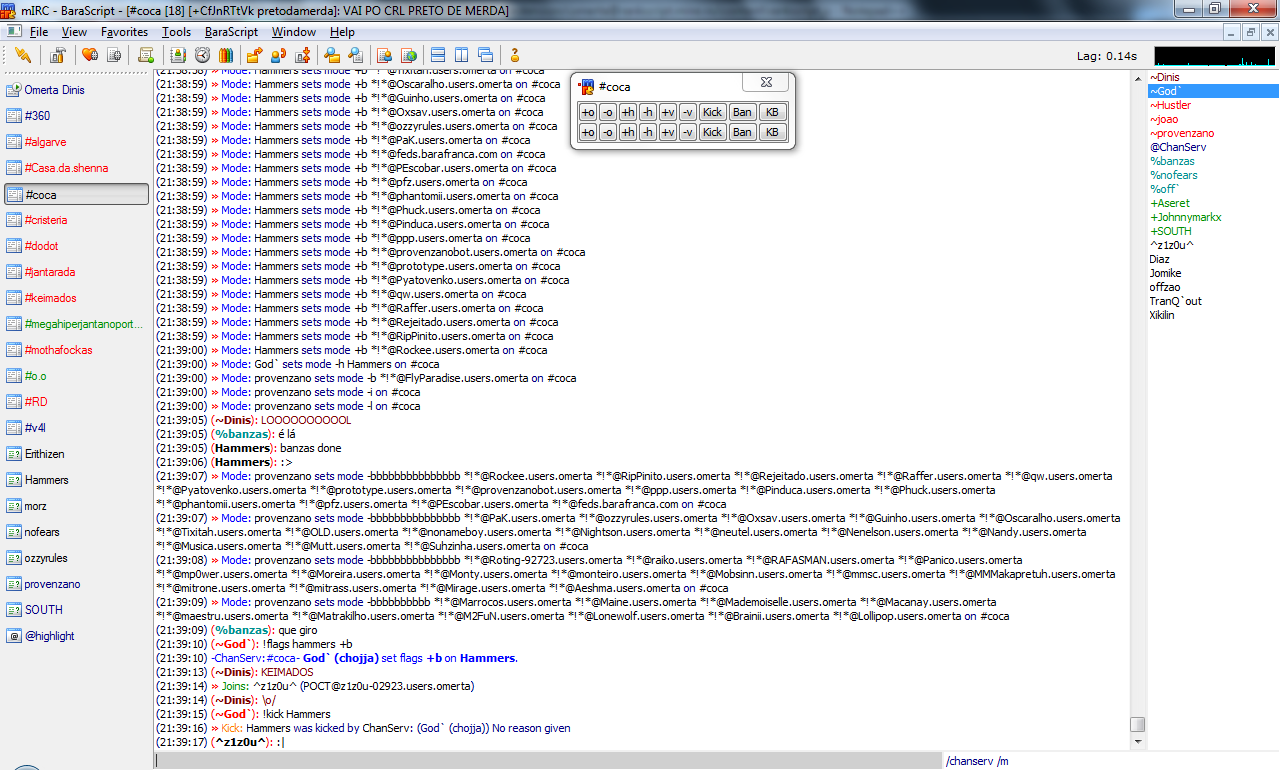Click the Cascade windows toolbar icon

click(x=485, y=55)
